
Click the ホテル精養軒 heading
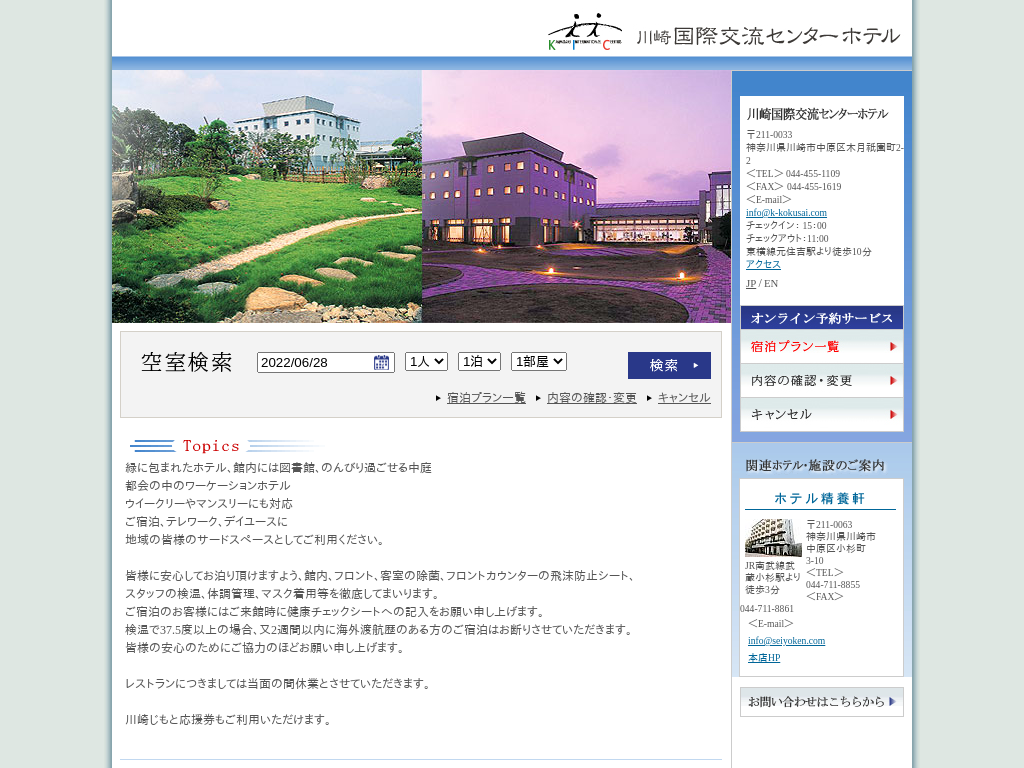tap(820, 498)
